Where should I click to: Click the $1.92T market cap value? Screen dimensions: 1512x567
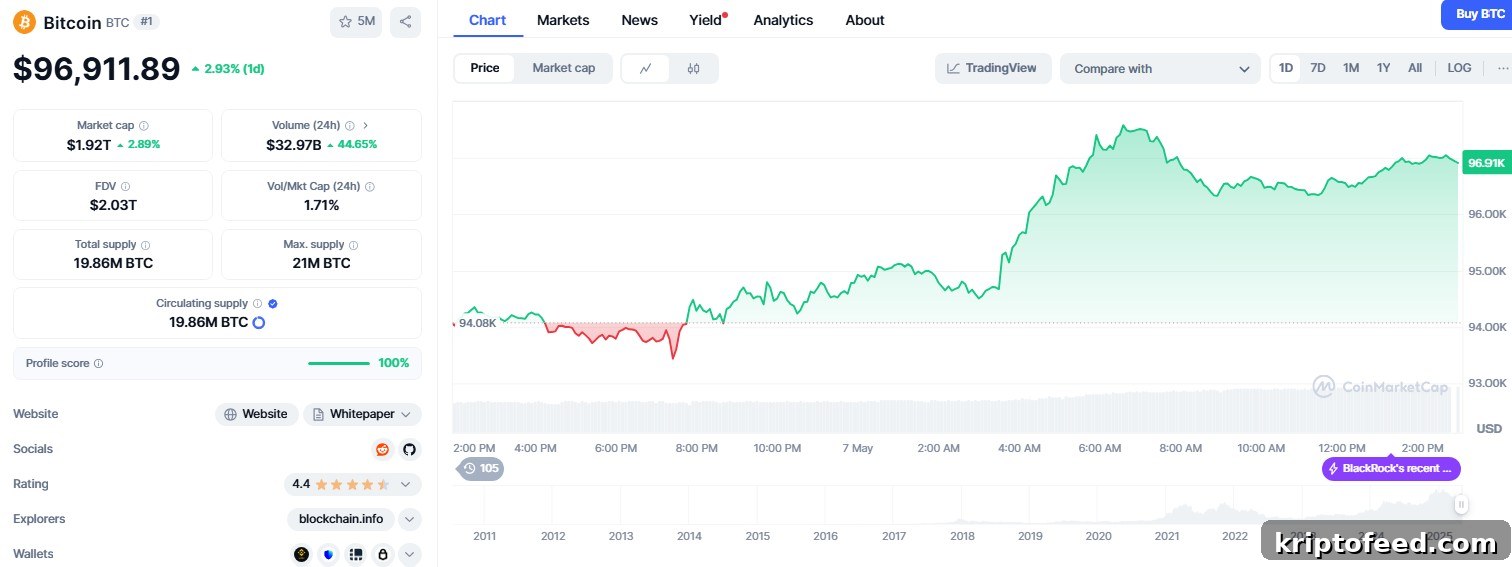tap(89, 144)
